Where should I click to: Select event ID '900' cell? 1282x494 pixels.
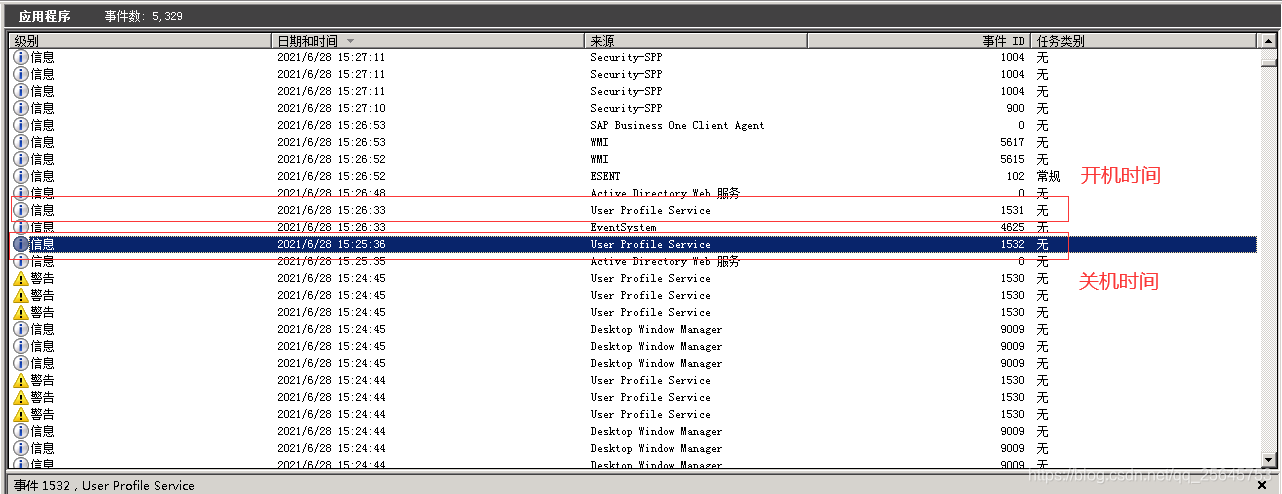[1015, 108]
